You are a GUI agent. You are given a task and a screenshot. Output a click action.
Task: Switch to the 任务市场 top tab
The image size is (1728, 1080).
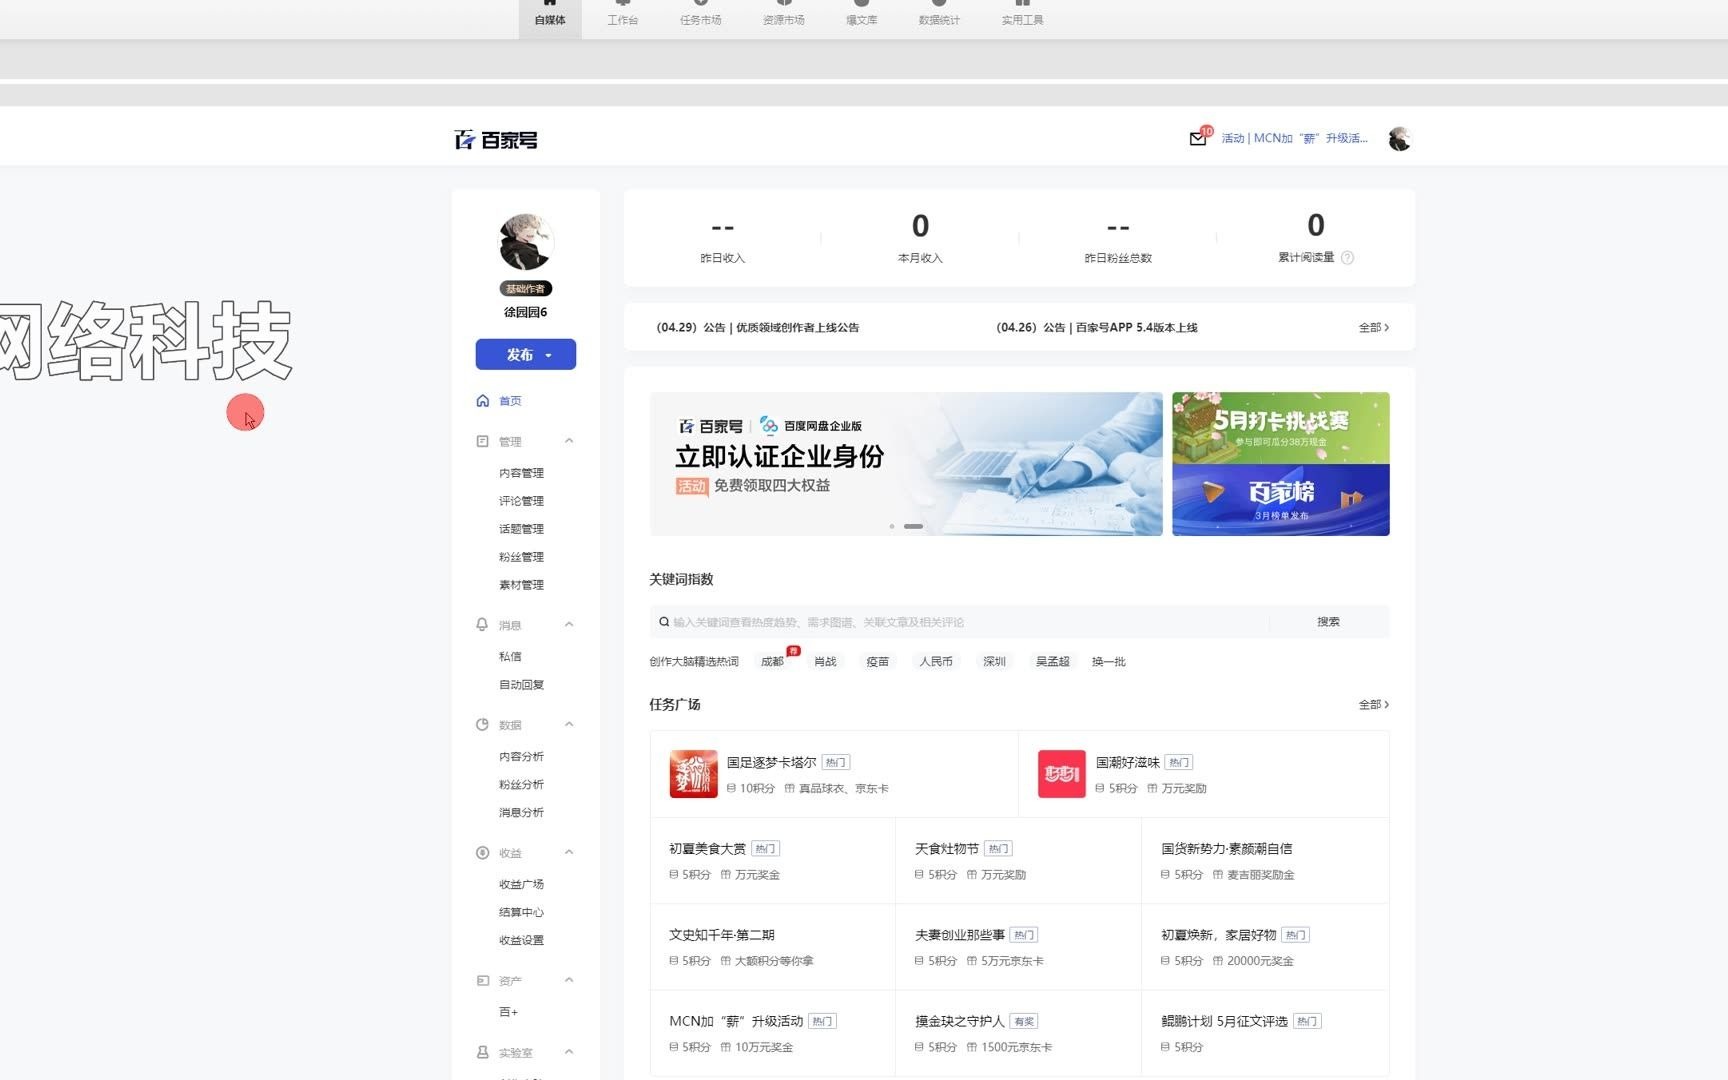point(701,16)
